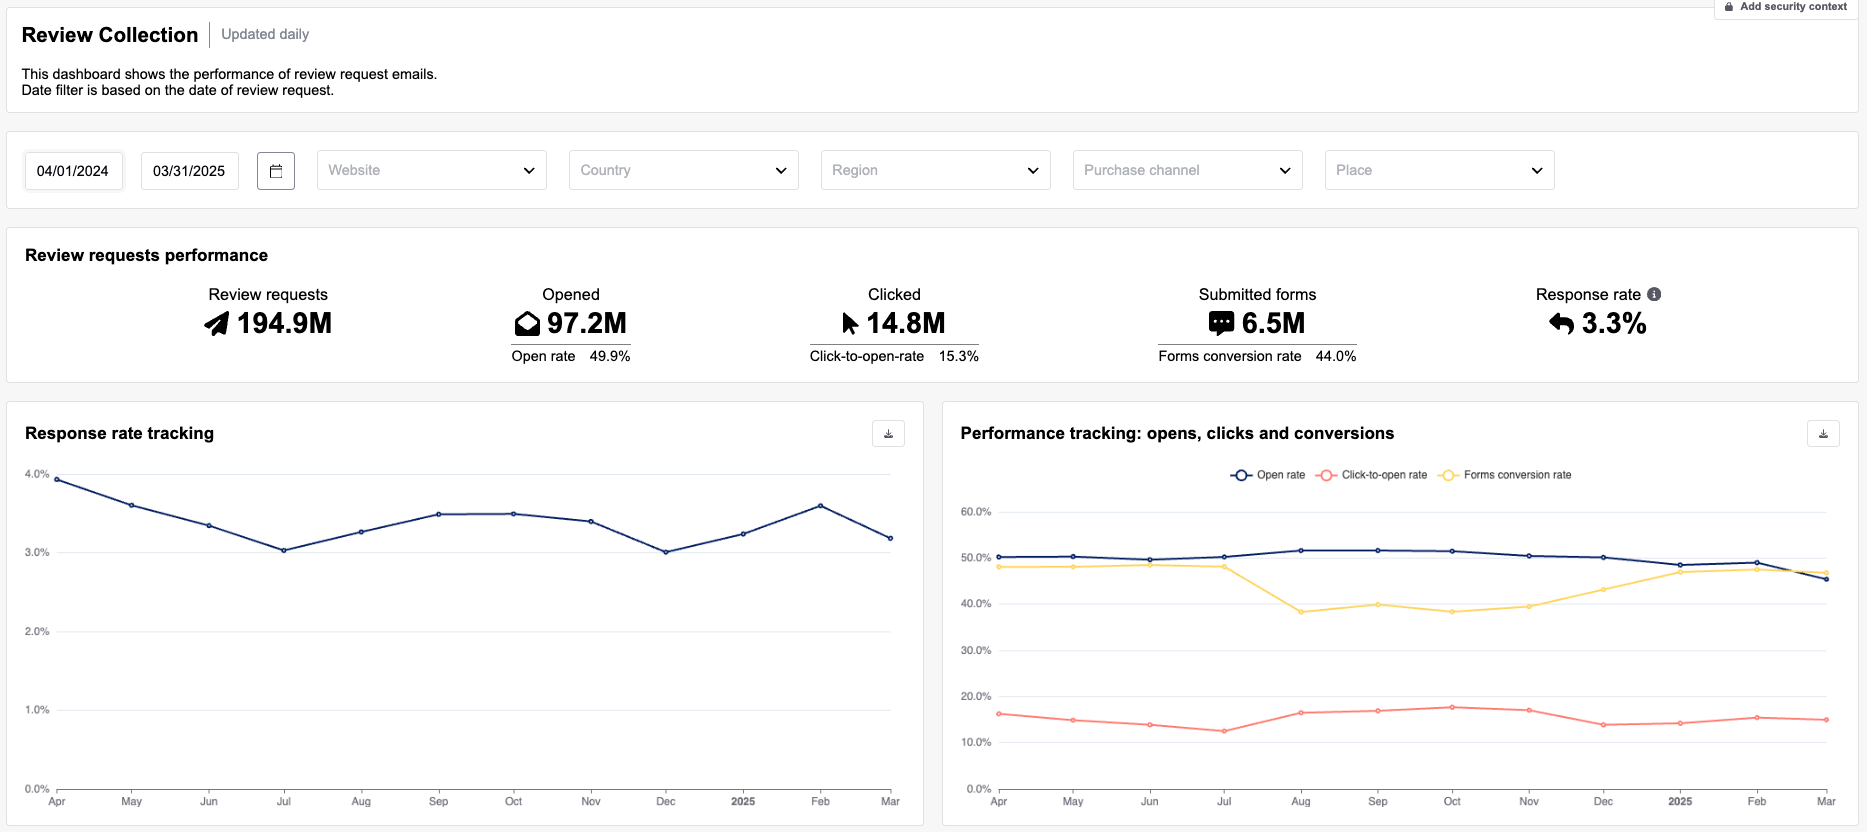The image size is (1867, 832).
Task: Download the Response rate tracking chart
Action: coord(888,434)
